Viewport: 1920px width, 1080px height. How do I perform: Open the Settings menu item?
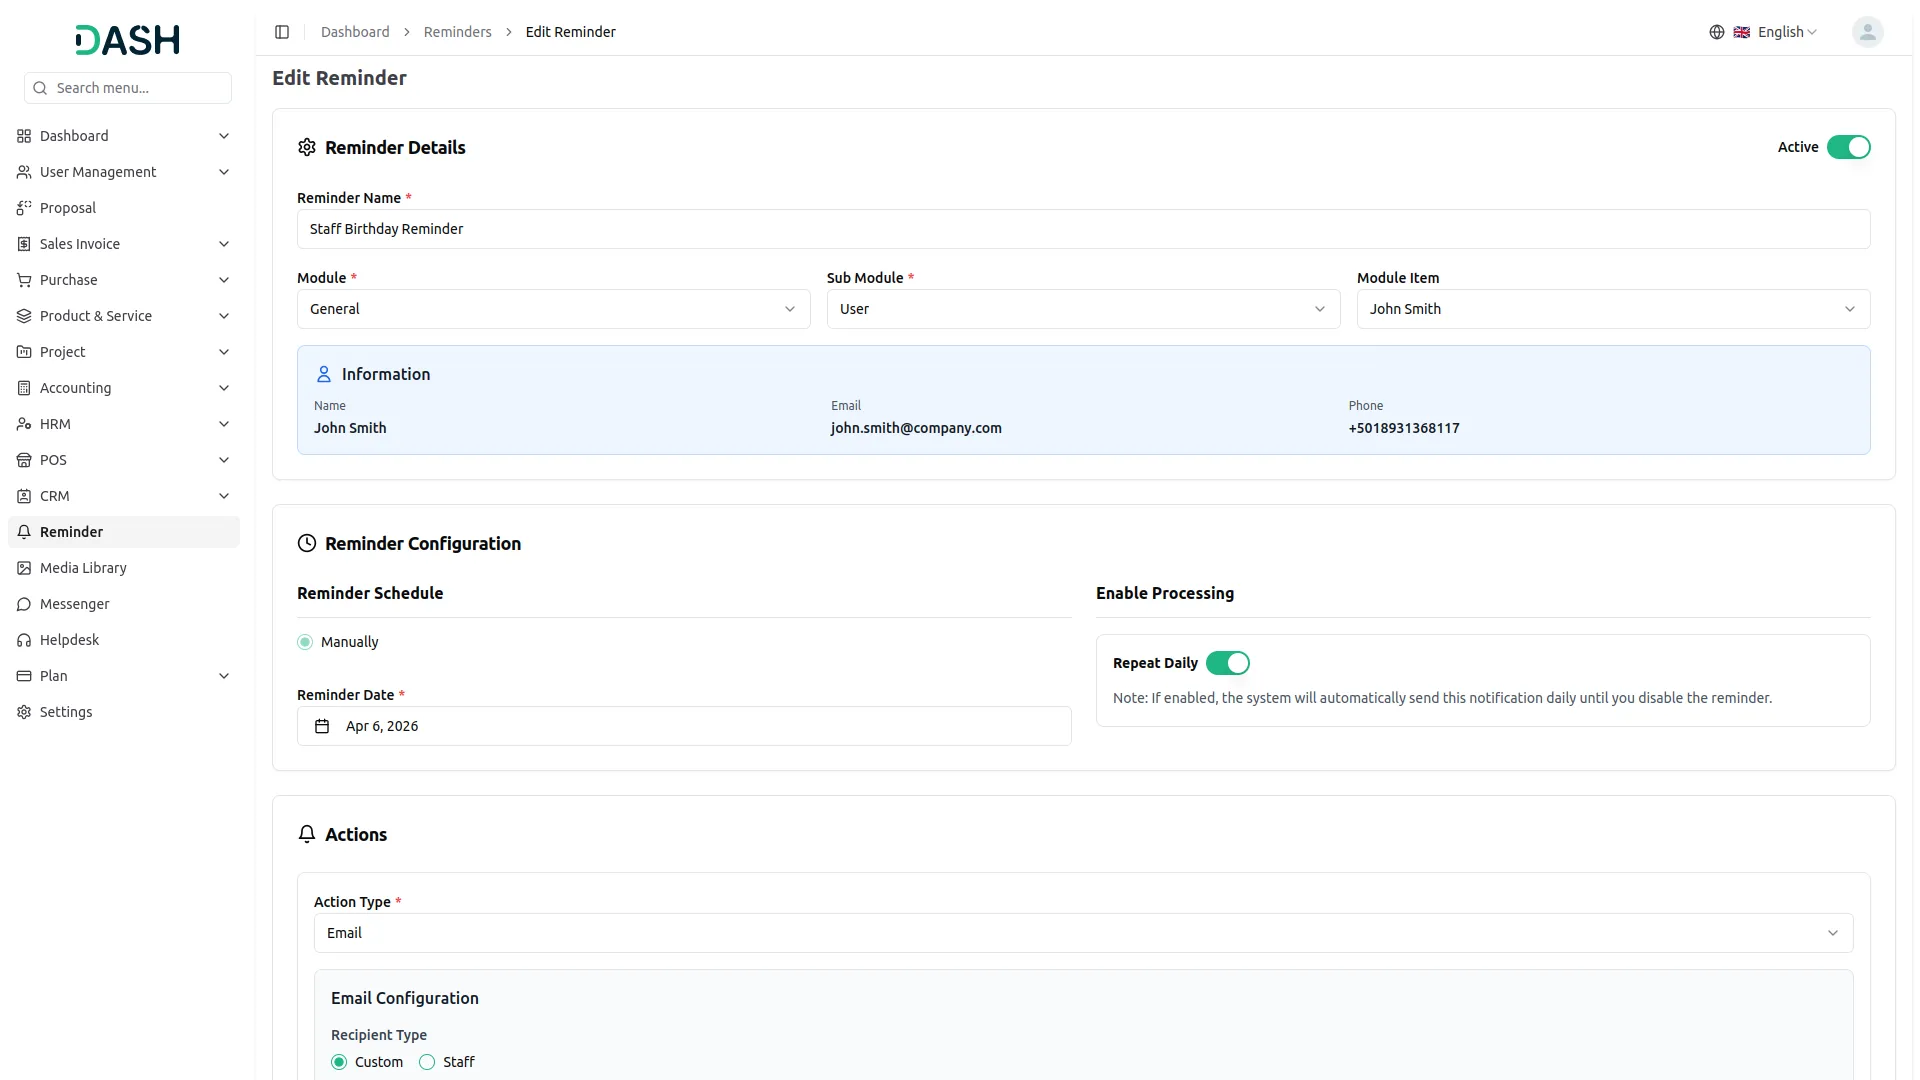[124, 712]
